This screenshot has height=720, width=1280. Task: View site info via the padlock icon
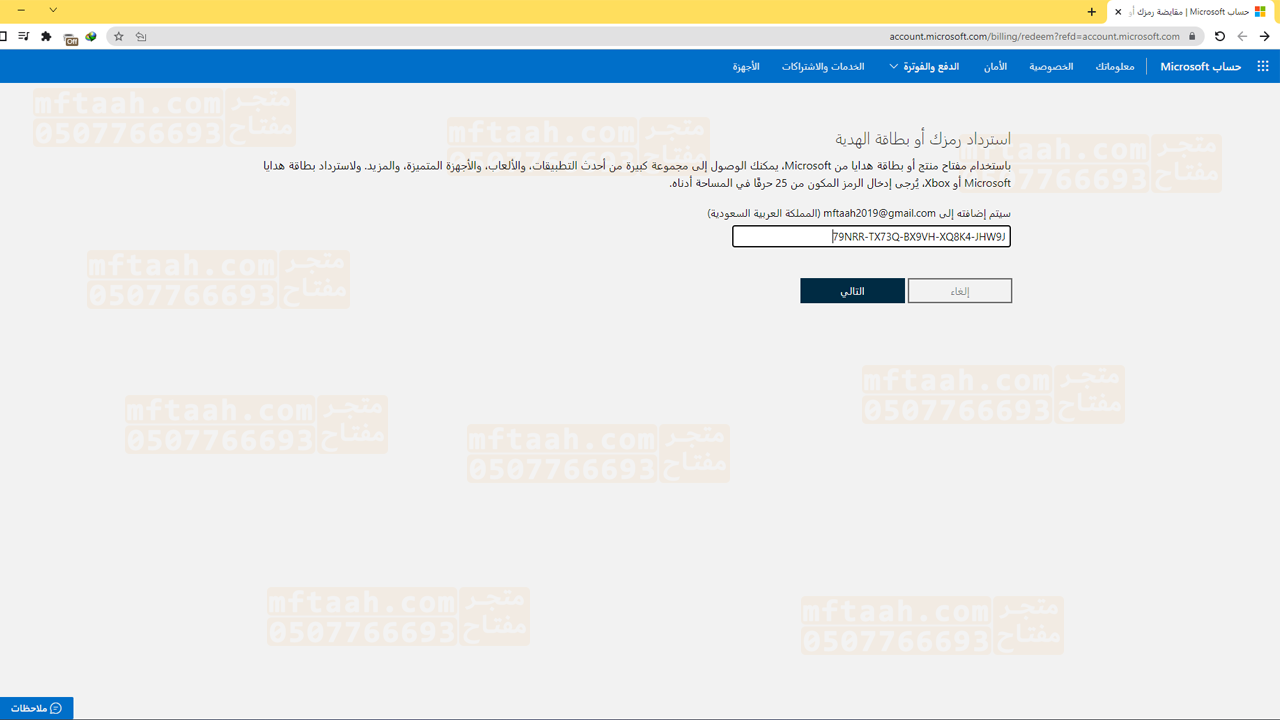pos(1192,36)
